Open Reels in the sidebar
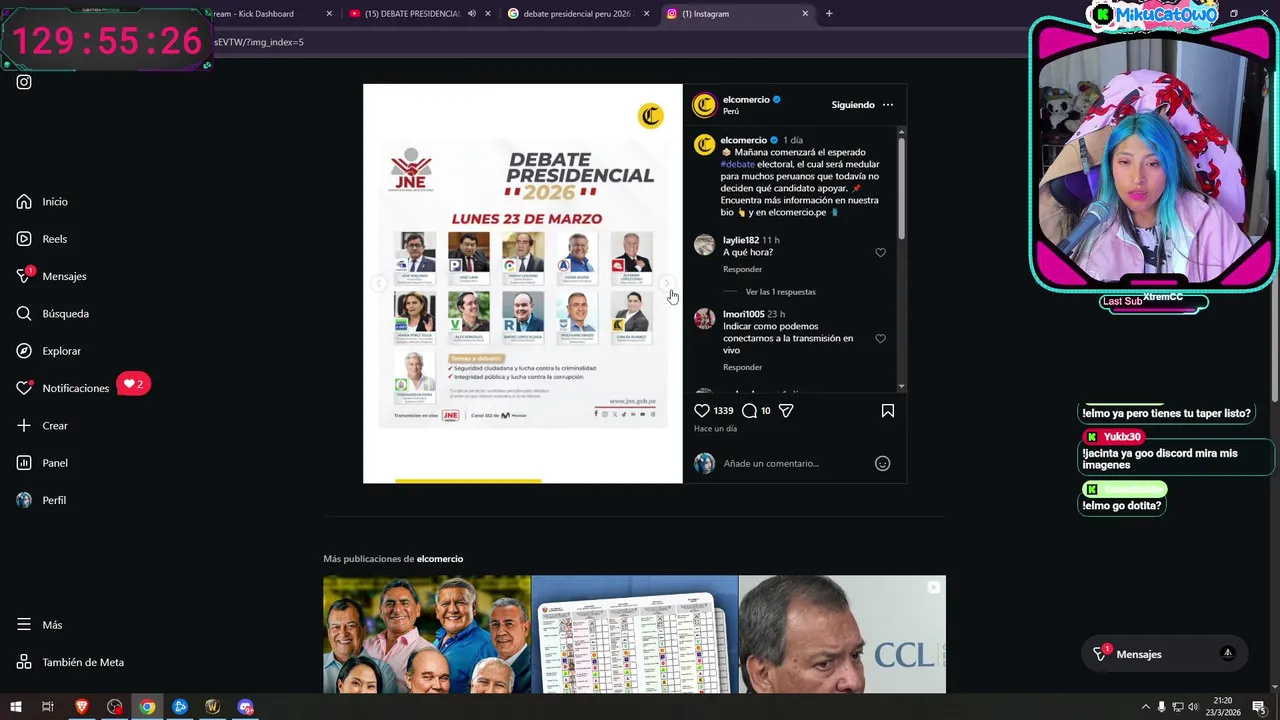Viewport: 1280px width, 720px height. coord(42,239)
